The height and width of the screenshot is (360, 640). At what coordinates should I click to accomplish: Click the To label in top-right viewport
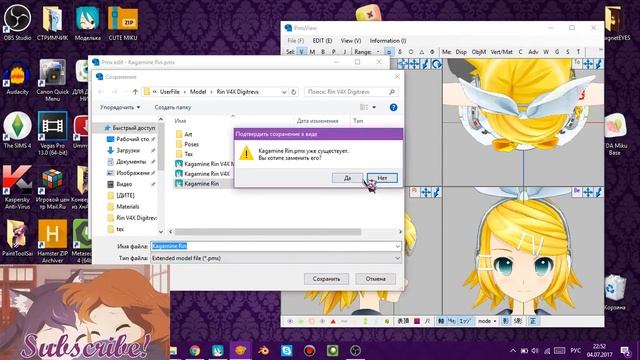click(x=577, y=63)
